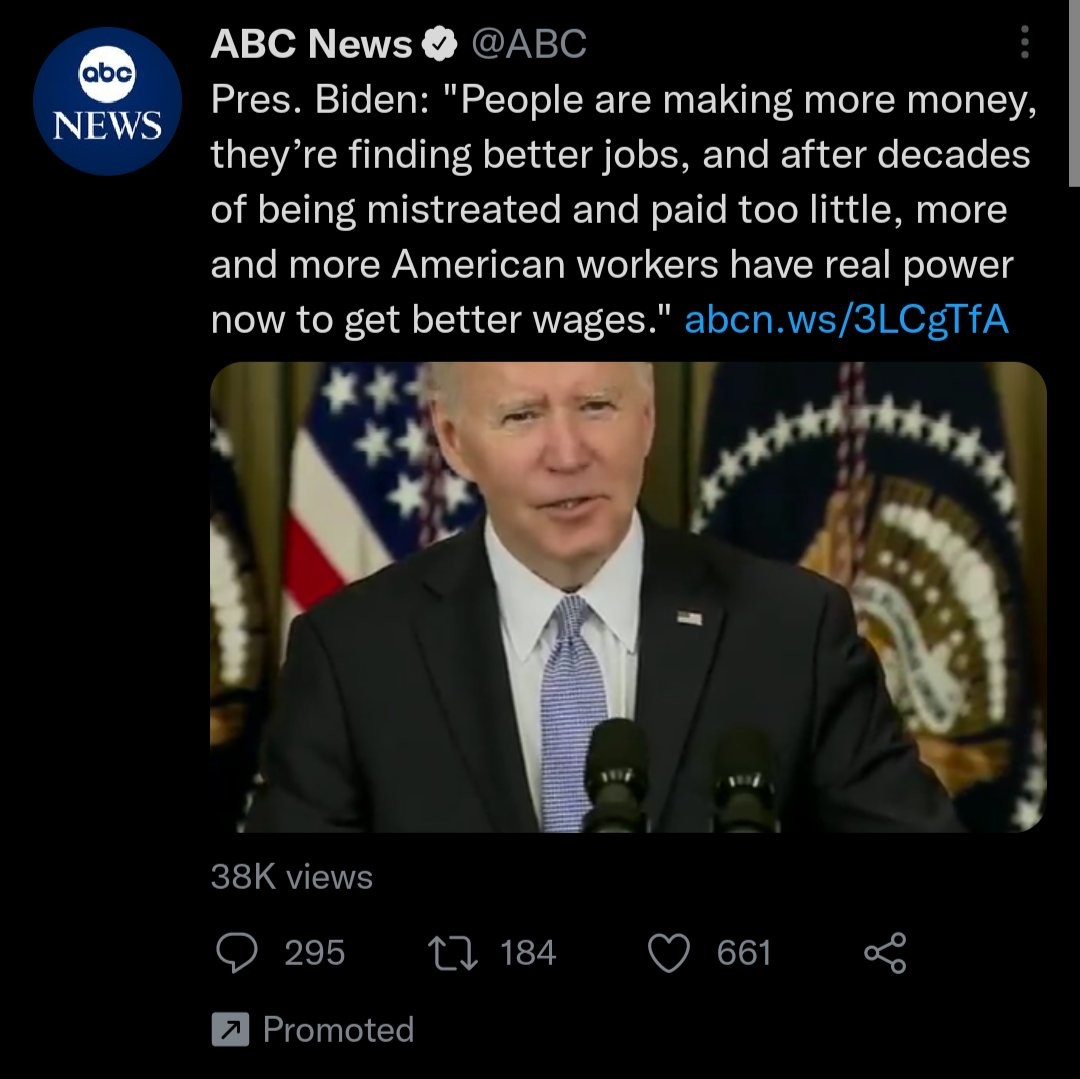Viewport: 1080px width, 1079px height.
Task: Click the Promoted arrow icon
Action: click(229, 1030)
